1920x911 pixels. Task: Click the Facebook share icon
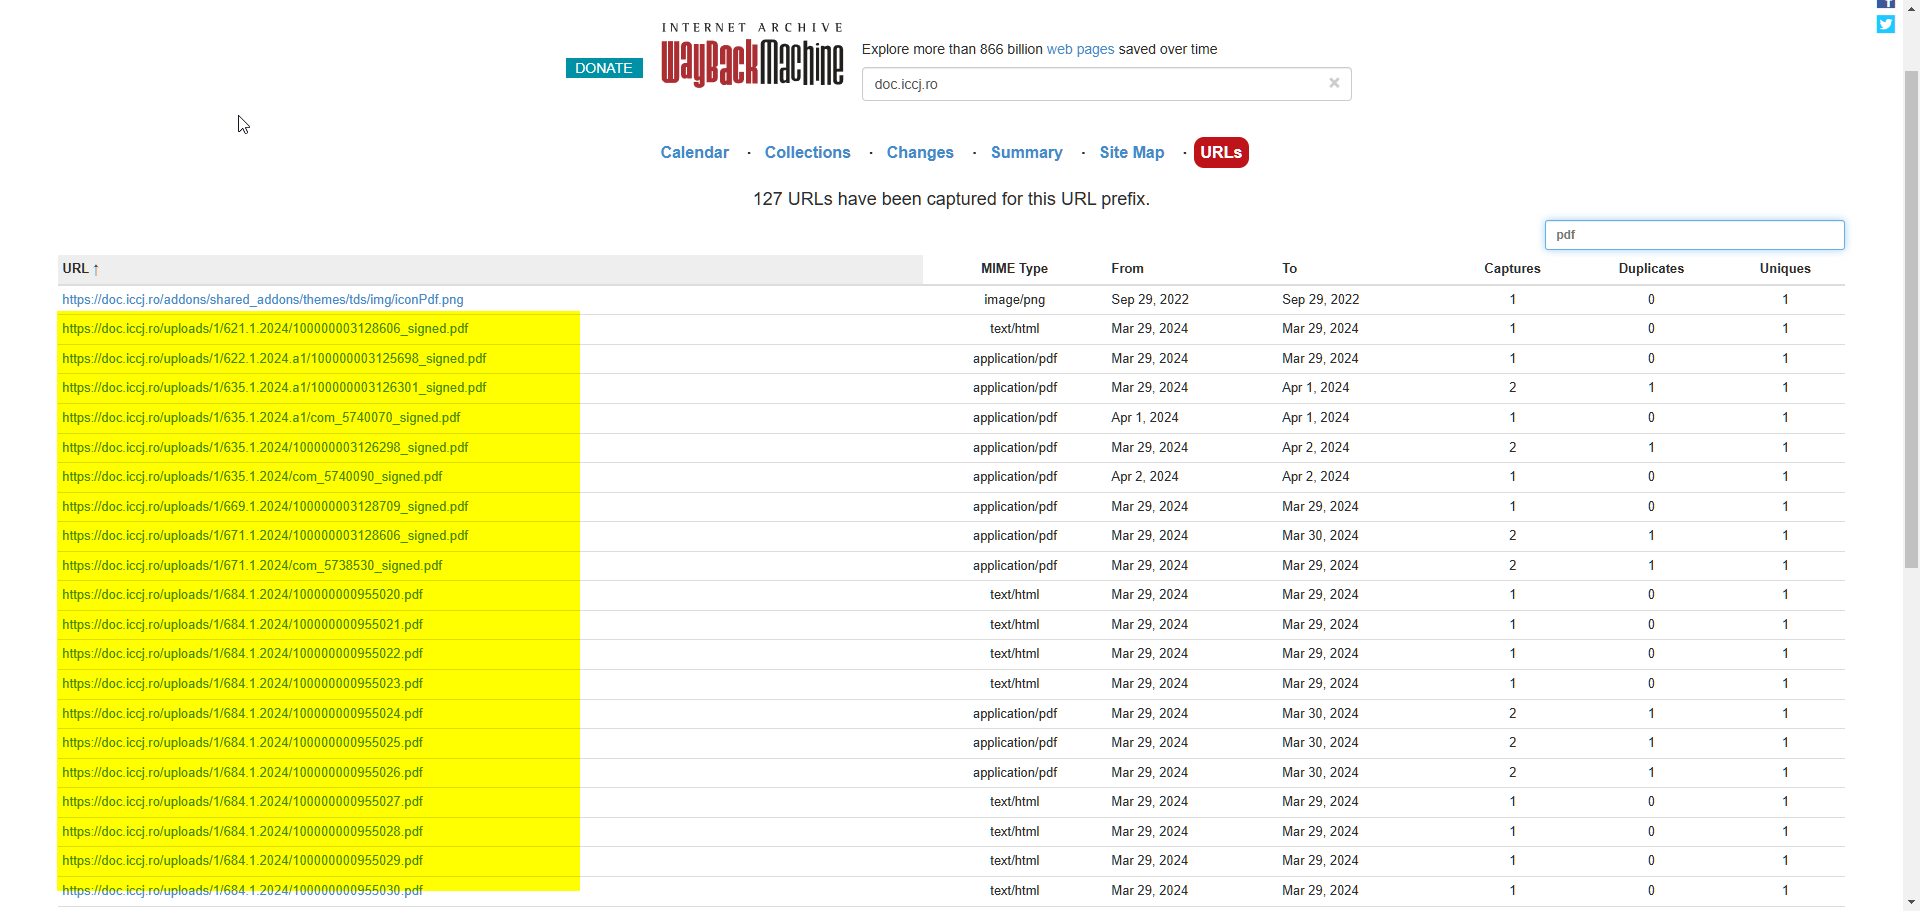[1885, 4]
